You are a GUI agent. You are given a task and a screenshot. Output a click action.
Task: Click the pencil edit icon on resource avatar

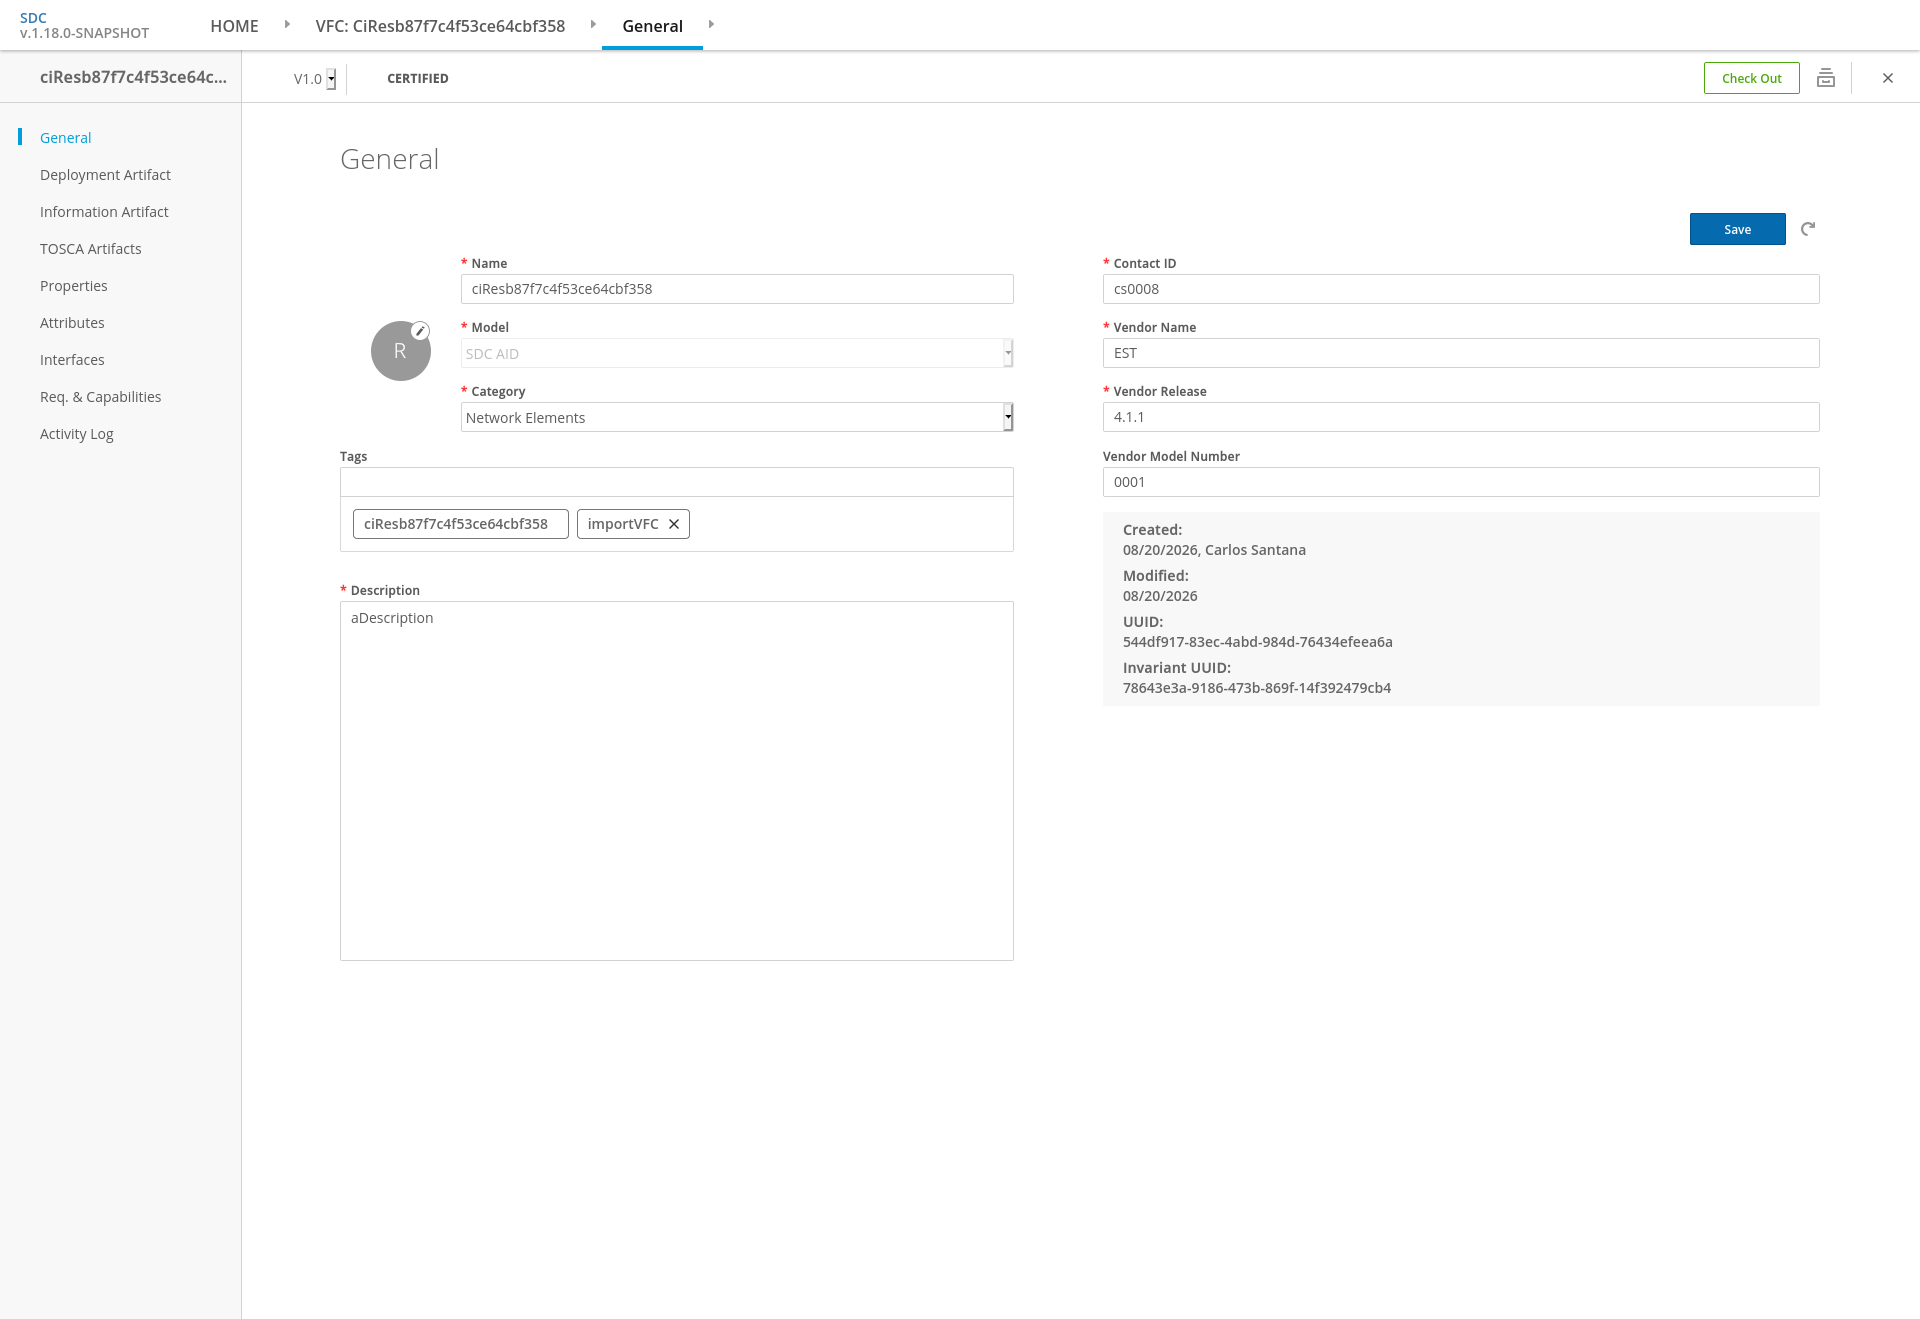point(421,331)
